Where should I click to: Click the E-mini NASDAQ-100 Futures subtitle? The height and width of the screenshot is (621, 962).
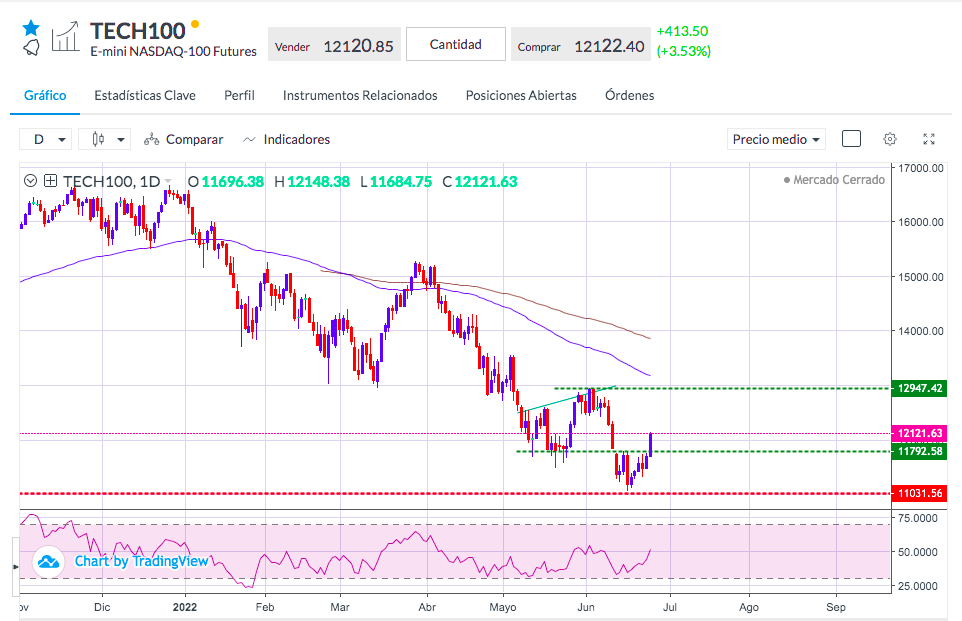pyautogui.click(x=174, y=52)
